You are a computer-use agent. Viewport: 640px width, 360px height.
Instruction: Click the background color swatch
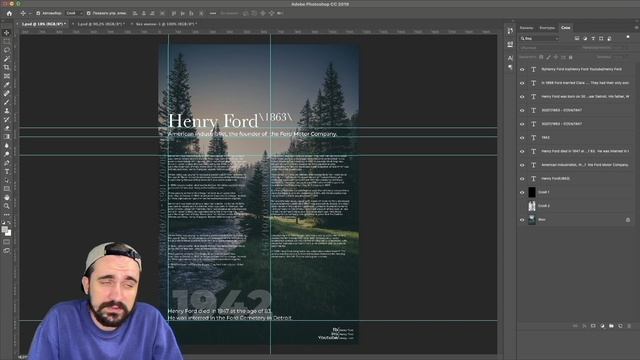tap(9, 233)
